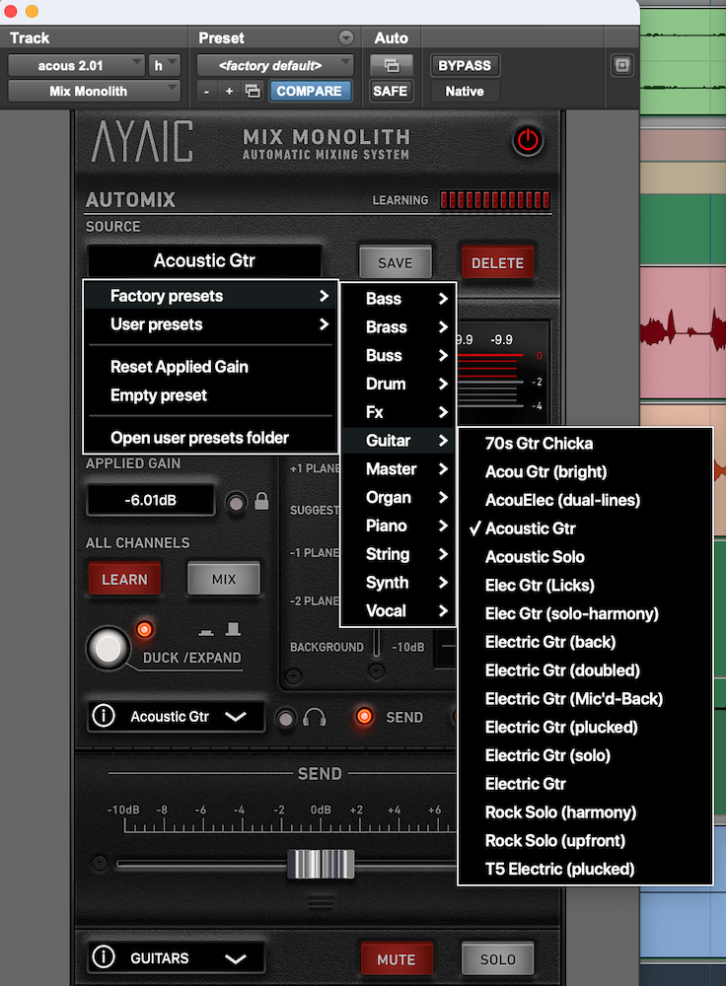Screen dimensions: 726x986
Task: Select the expand mode tall bar icon
Action: [x=233, y=628]
